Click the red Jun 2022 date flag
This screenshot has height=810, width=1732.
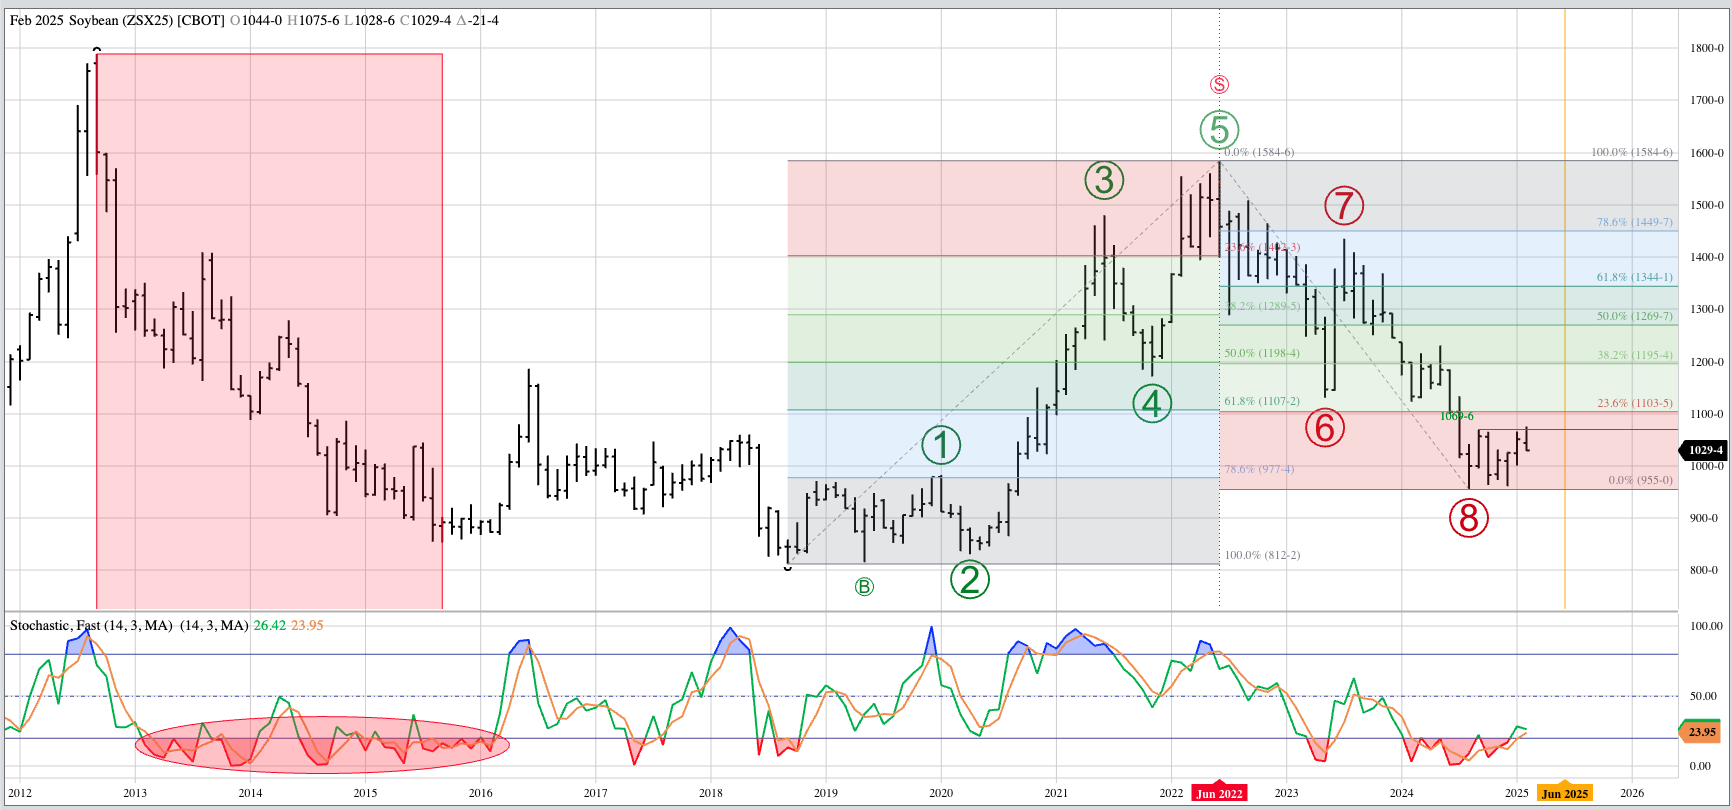point(1219,793)
